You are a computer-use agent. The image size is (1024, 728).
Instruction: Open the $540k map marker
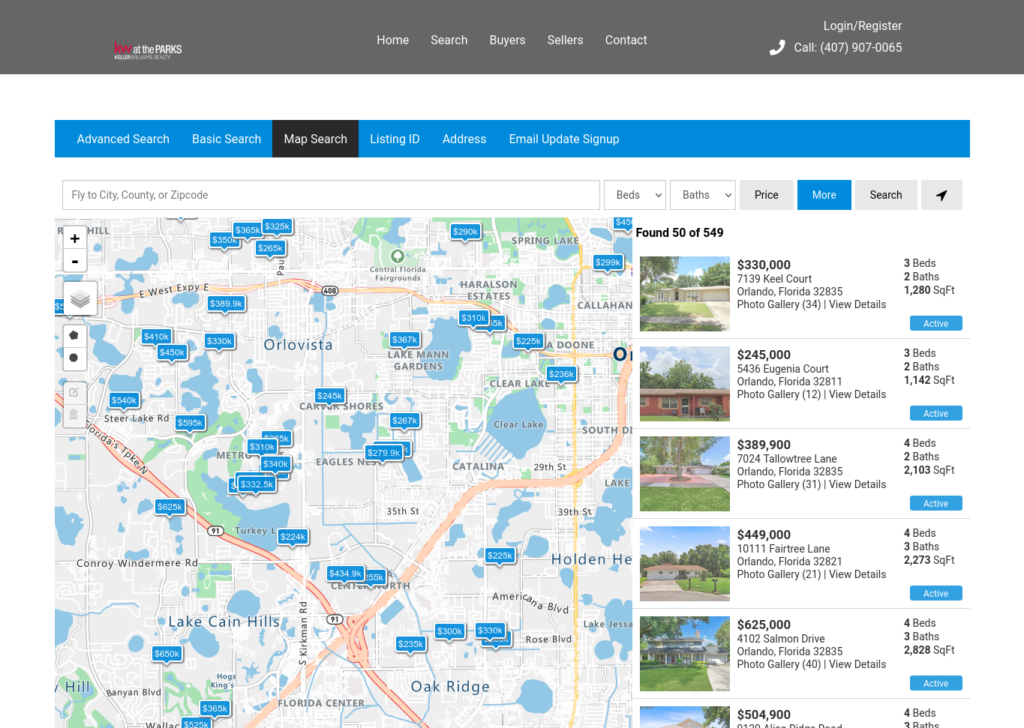tap(124, 400)
